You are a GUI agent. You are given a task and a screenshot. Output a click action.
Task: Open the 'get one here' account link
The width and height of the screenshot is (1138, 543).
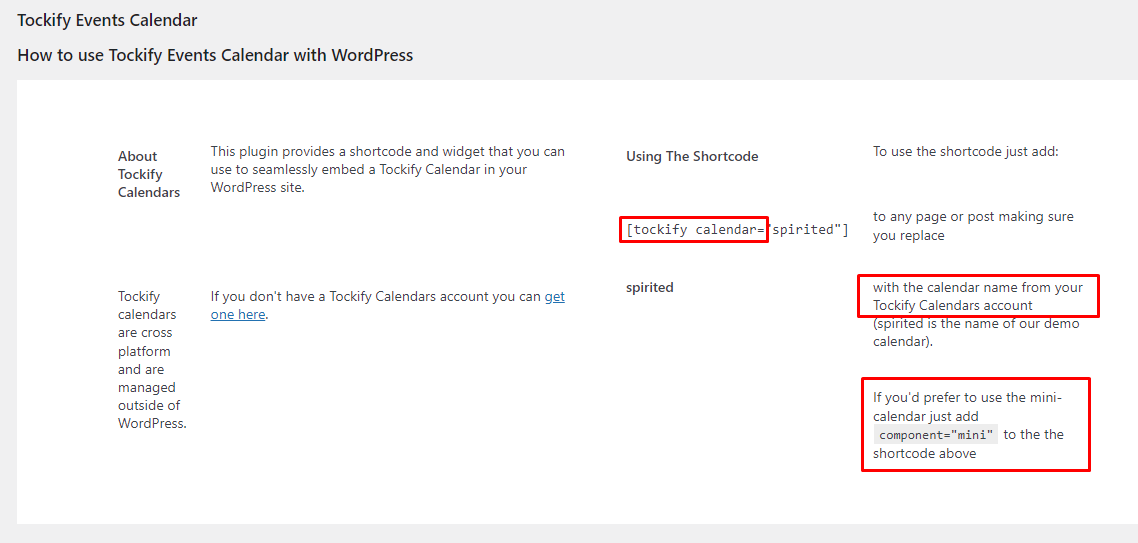[388, 306]
